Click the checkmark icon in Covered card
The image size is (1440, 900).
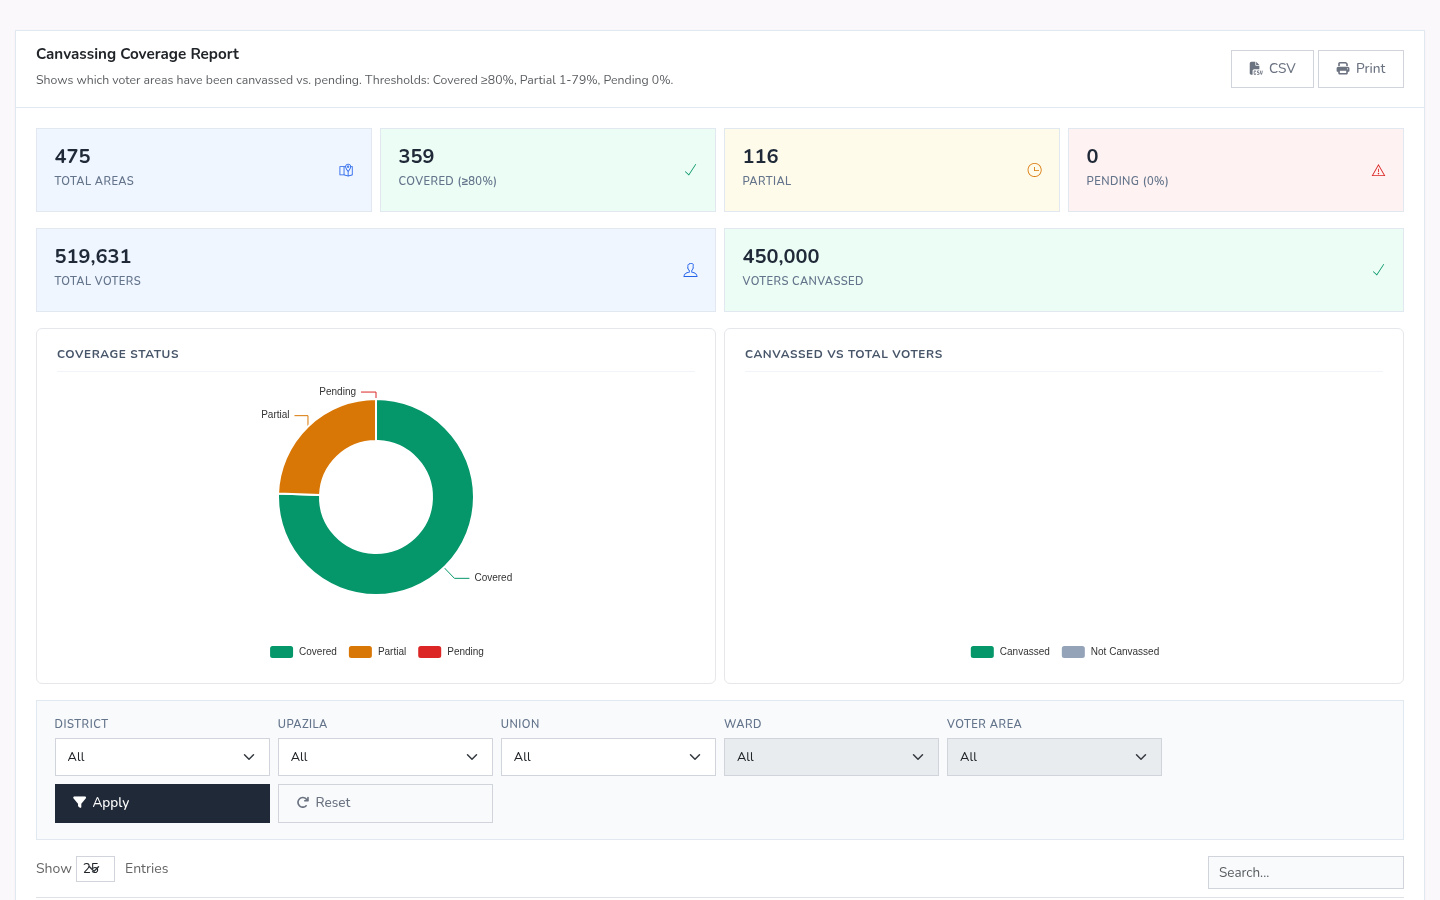690,170
